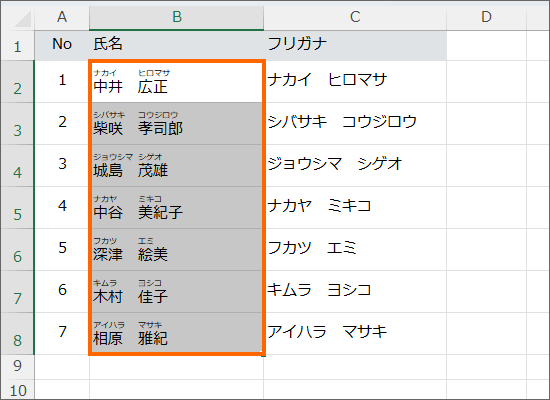This screenshot has width=550, height=400.
Task: Click No cell containing 4
Action: [x=62, y=208]
